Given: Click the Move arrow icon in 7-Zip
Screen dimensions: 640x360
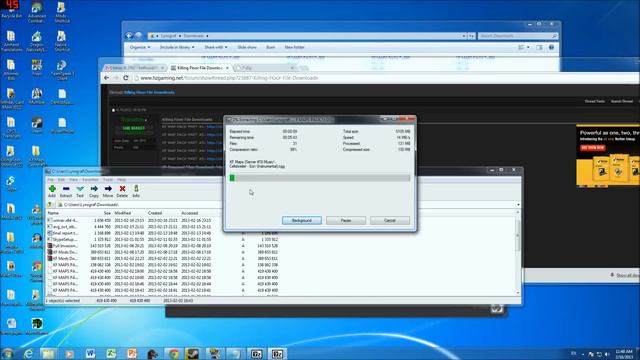Looking at the screenshot, I should [x=108, y=189].
